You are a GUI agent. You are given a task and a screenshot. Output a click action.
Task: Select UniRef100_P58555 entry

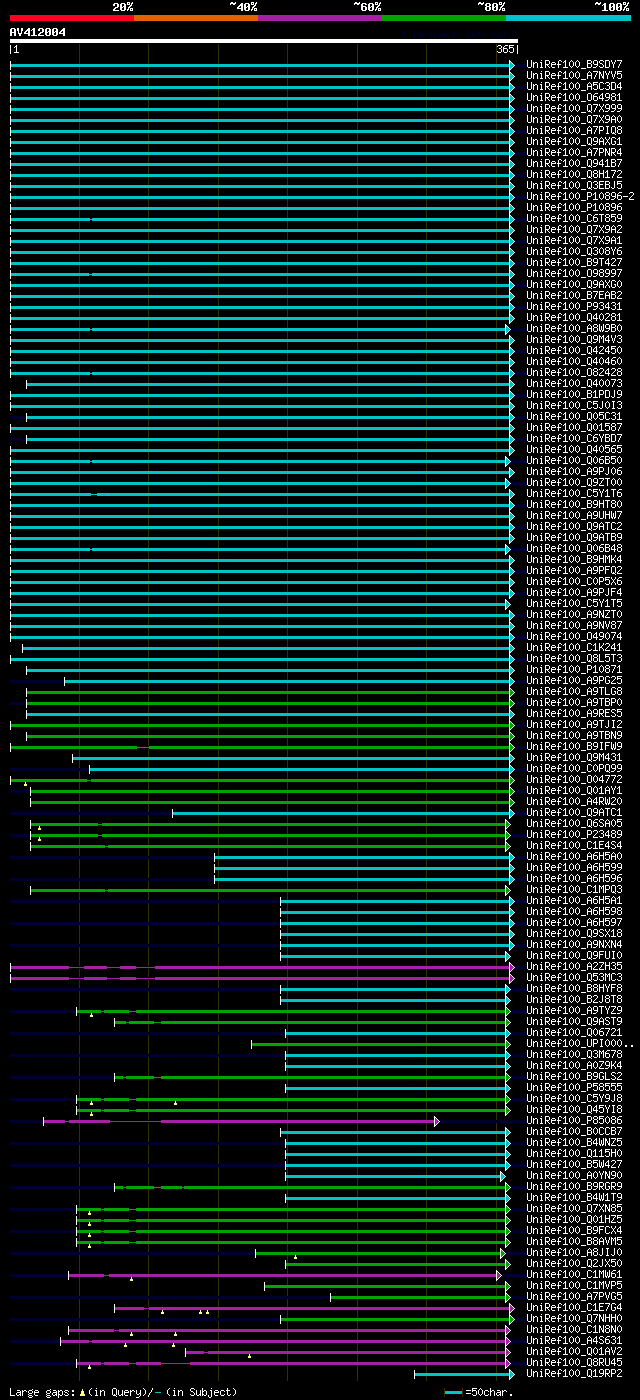574,1088
